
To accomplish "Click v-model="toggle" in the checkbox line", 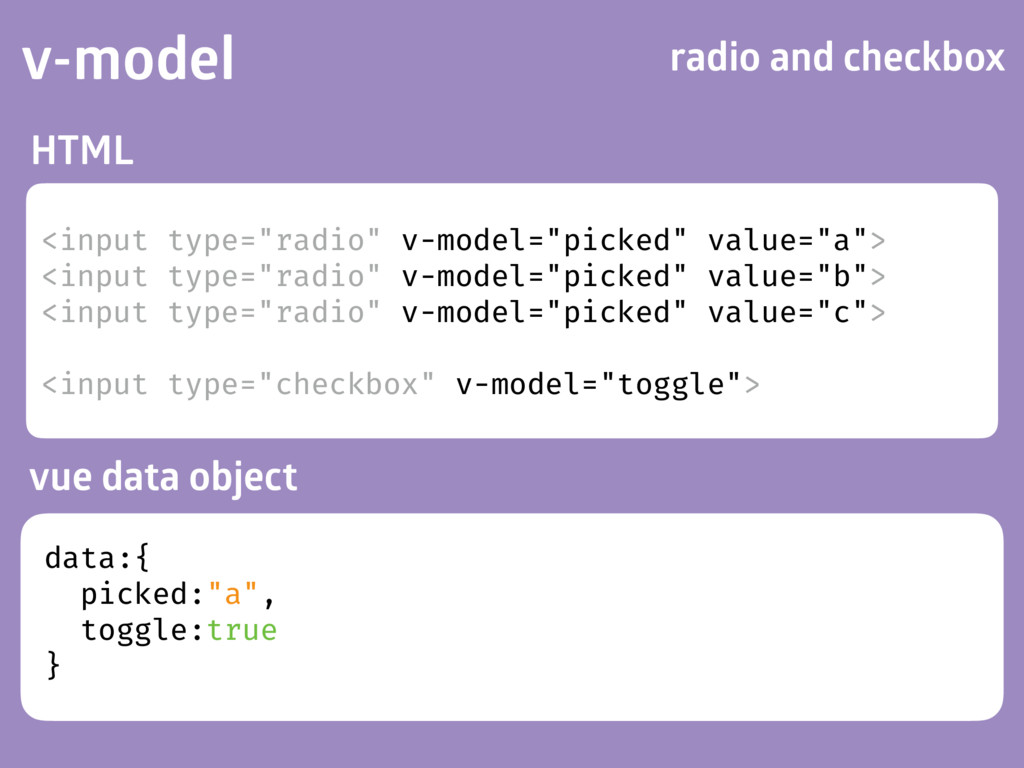I will coord(598,385).
